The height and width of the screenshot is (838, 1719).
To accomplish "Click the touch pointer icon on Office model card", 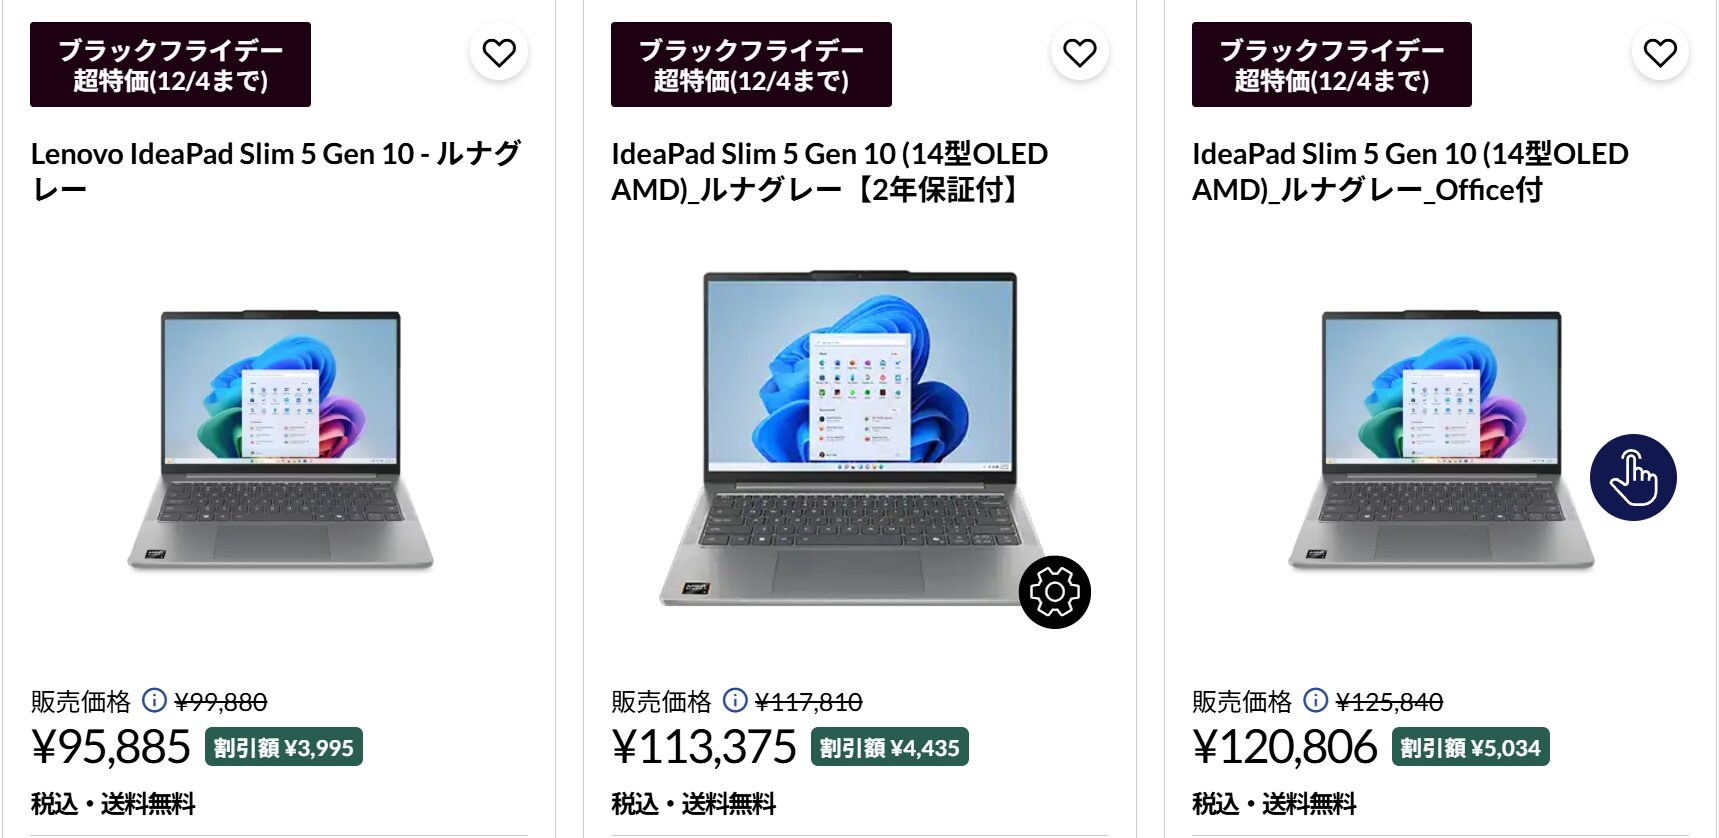I will click(x=1633, y=478).
